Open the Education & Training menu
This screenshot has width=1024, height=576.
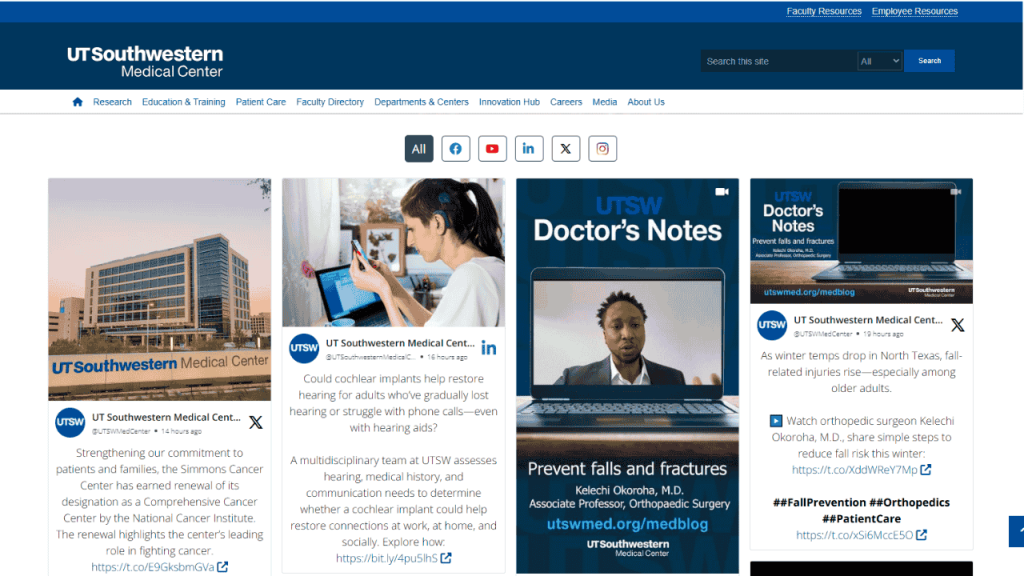tap(183, 102)
